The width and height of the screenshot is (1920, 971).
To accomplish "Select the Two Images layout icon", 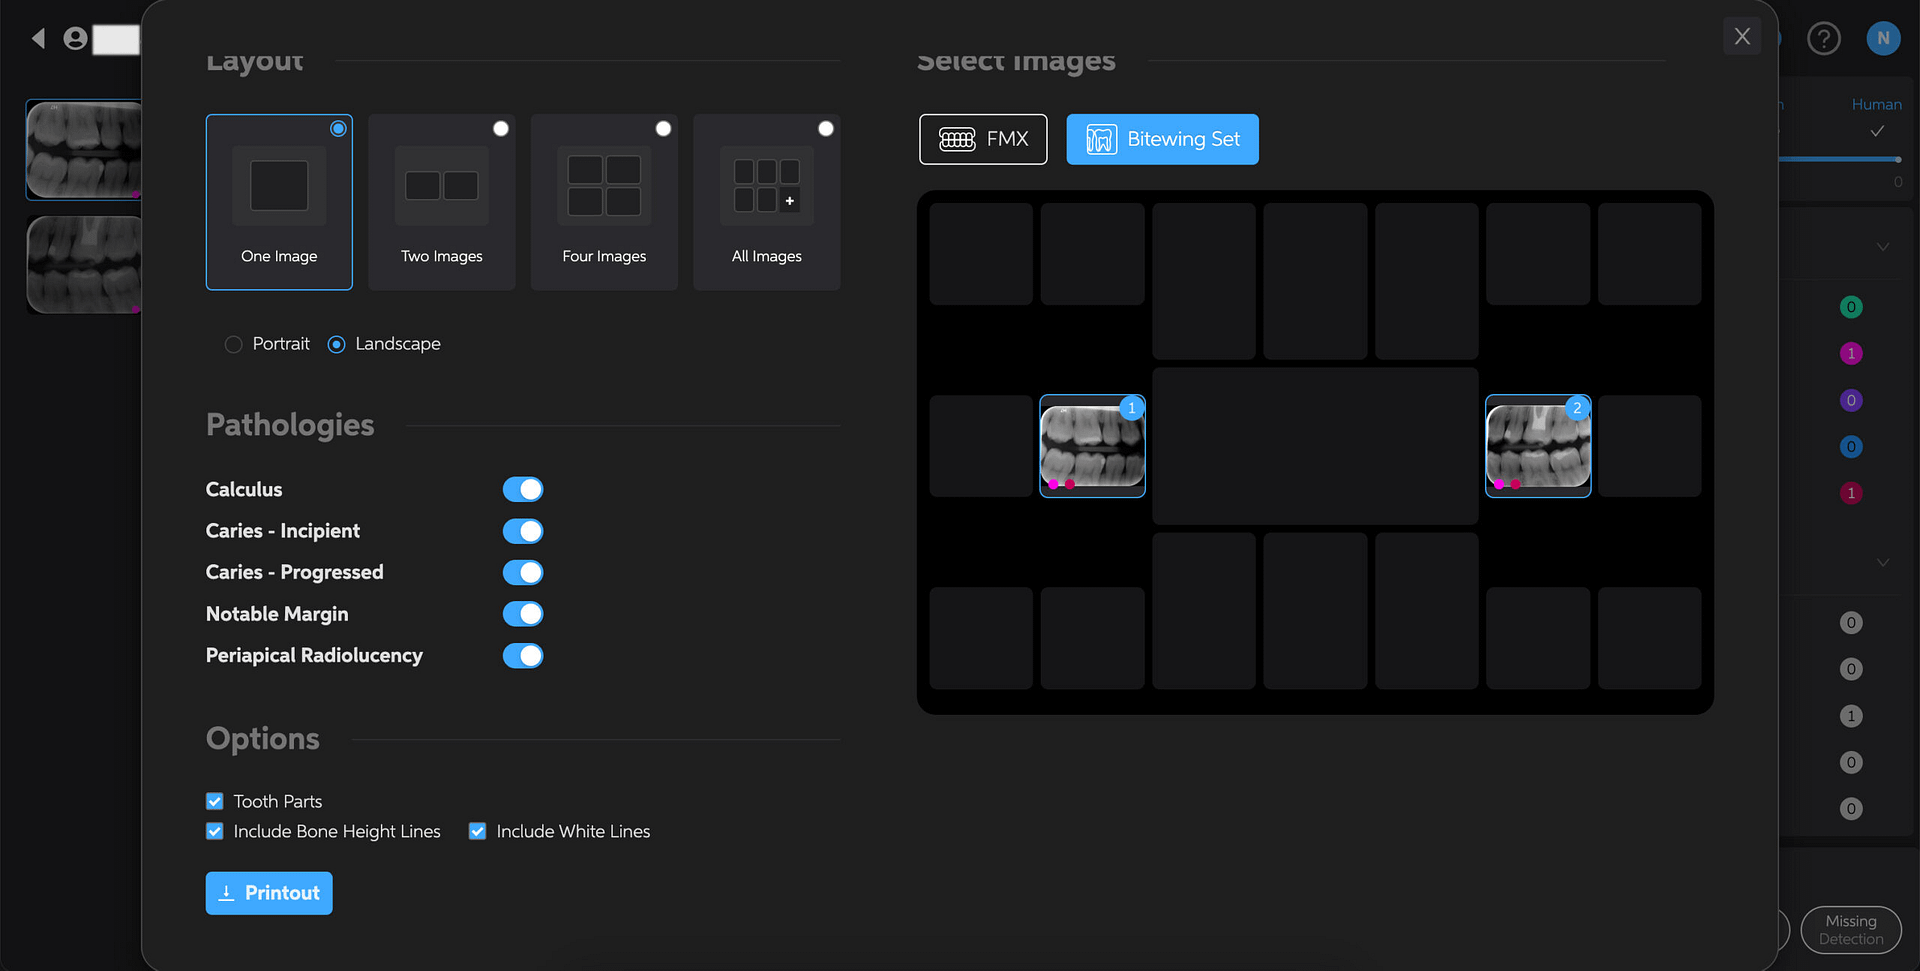I will (x=441, y=186).
